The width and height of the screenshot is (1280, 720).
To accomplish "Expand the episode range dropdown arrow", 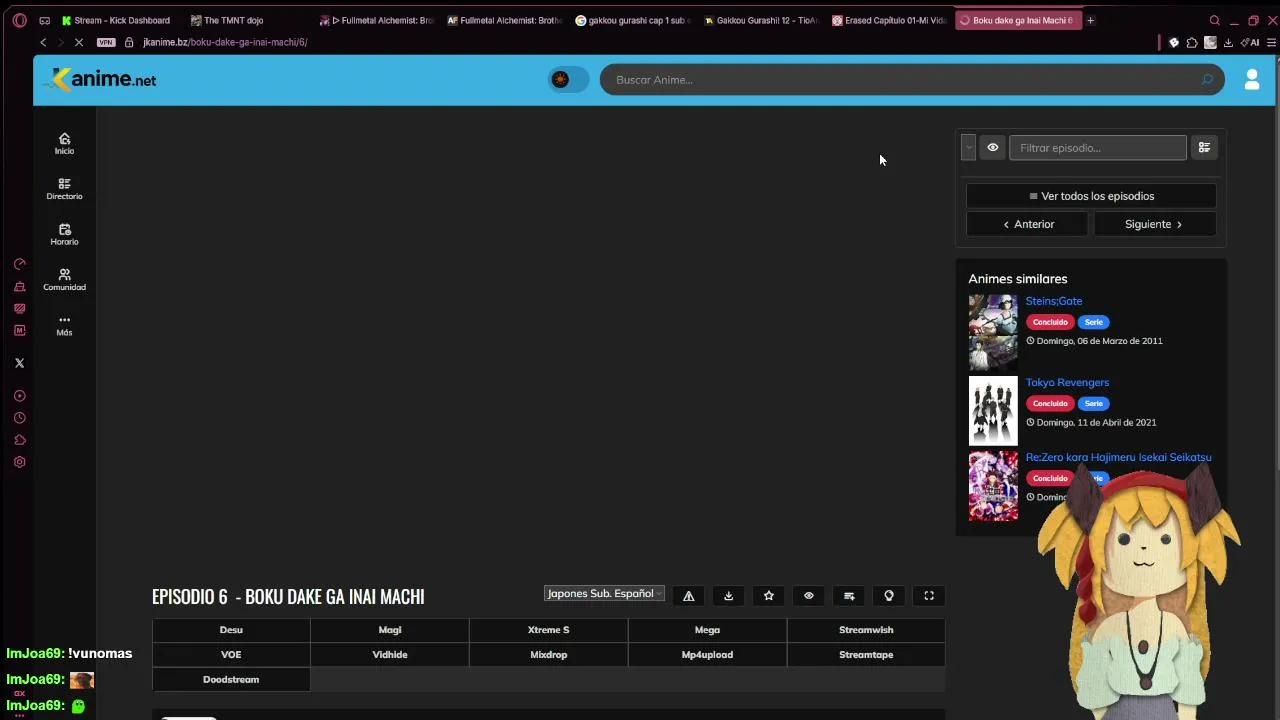I will 968,148.
